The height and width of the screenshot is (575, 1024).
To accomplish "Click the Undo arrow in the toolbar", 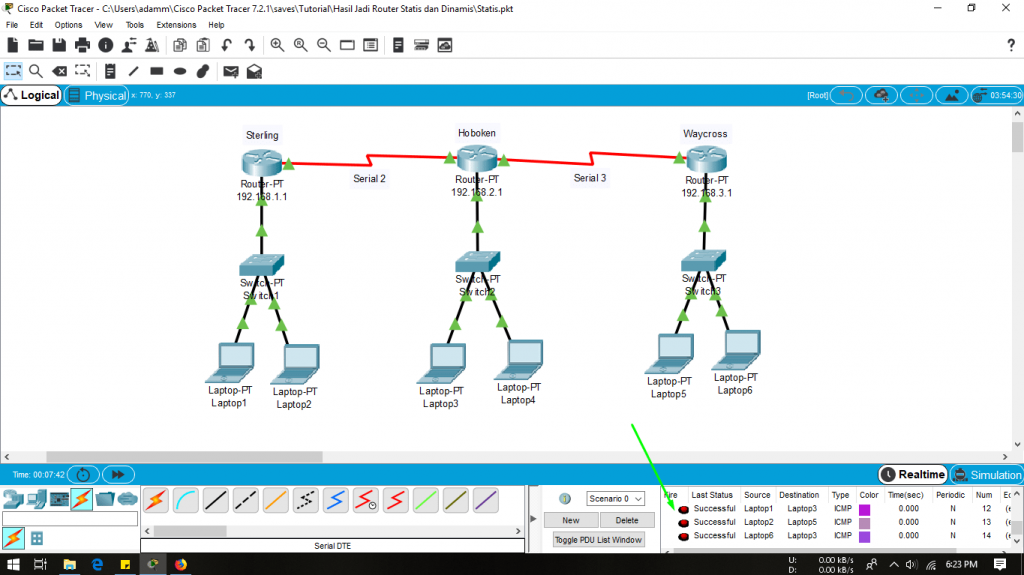I will point(226,45).
